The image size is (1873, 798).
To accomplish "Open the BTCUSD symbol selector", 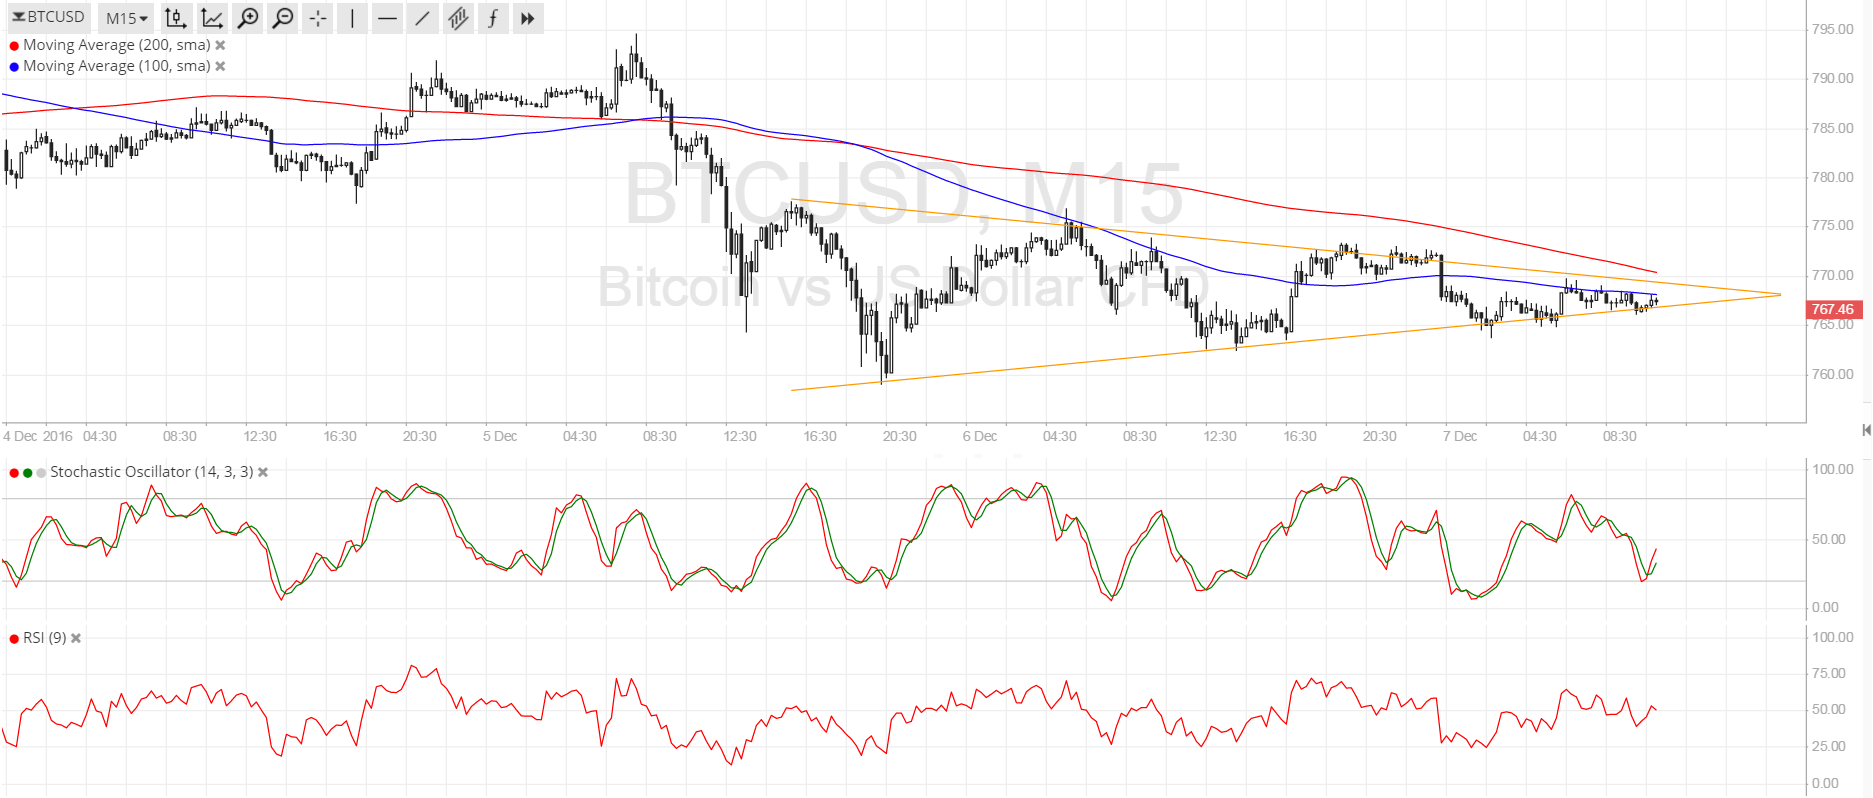I will [x=47, y=17].
